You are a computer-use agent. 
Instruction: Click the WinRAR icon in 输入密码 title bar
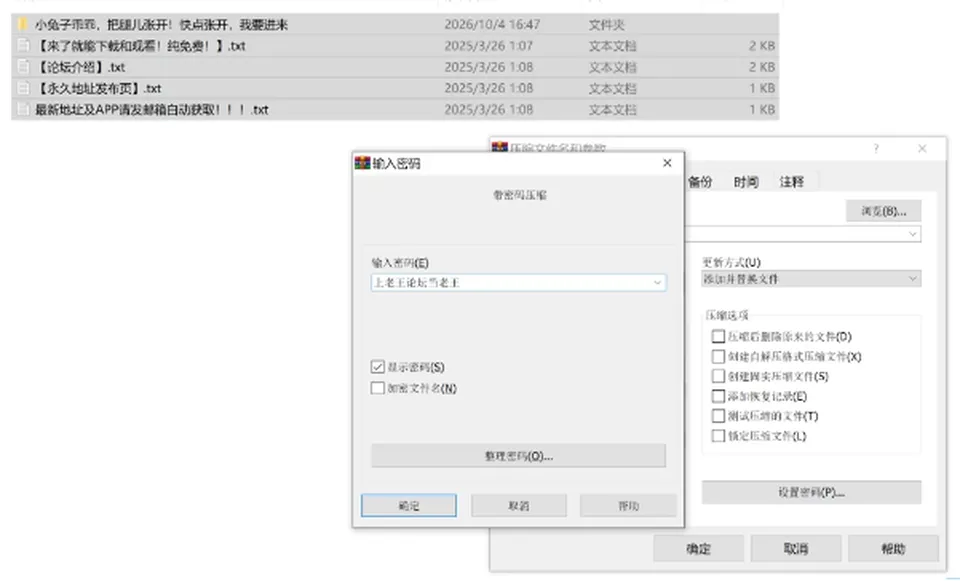(362, 163)
